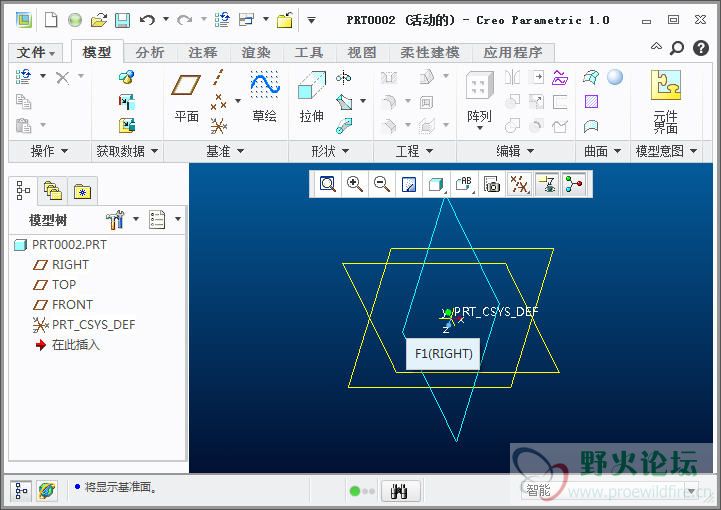The width and height of the screenshot is (721, 510).
Task: Expand the Get Data (获取数据) group dropdown
Action: tap(127, 151)
